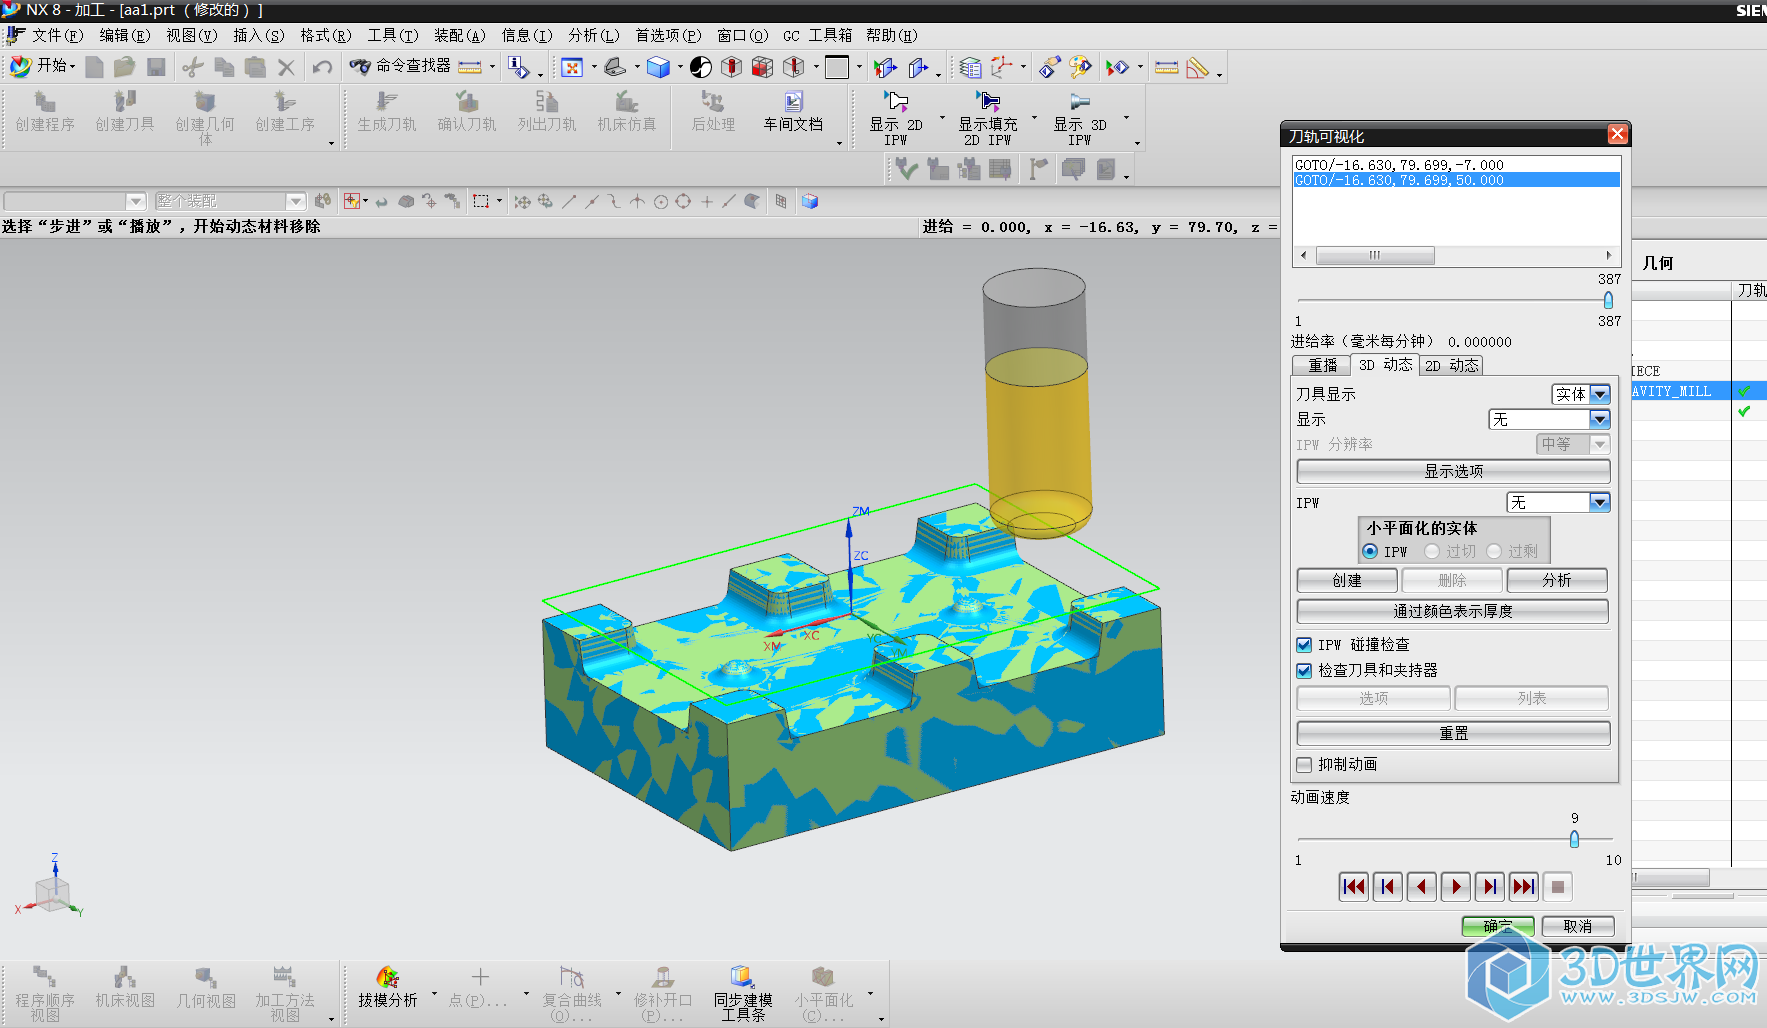The width and height of the screenshot is (1767, 1028).
Task: Expand the IPW dropdown set to 无
Action: (x=1599, y=503)
